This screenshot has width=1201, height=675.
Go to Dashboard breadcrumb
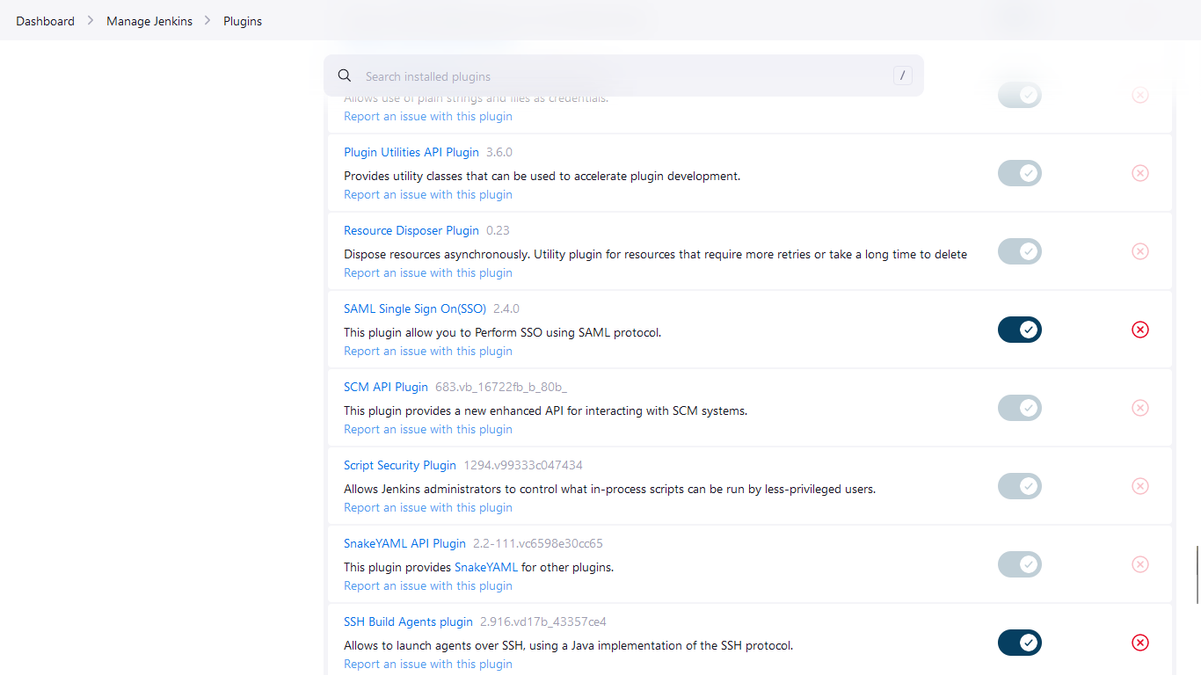(x=45, y=21)
